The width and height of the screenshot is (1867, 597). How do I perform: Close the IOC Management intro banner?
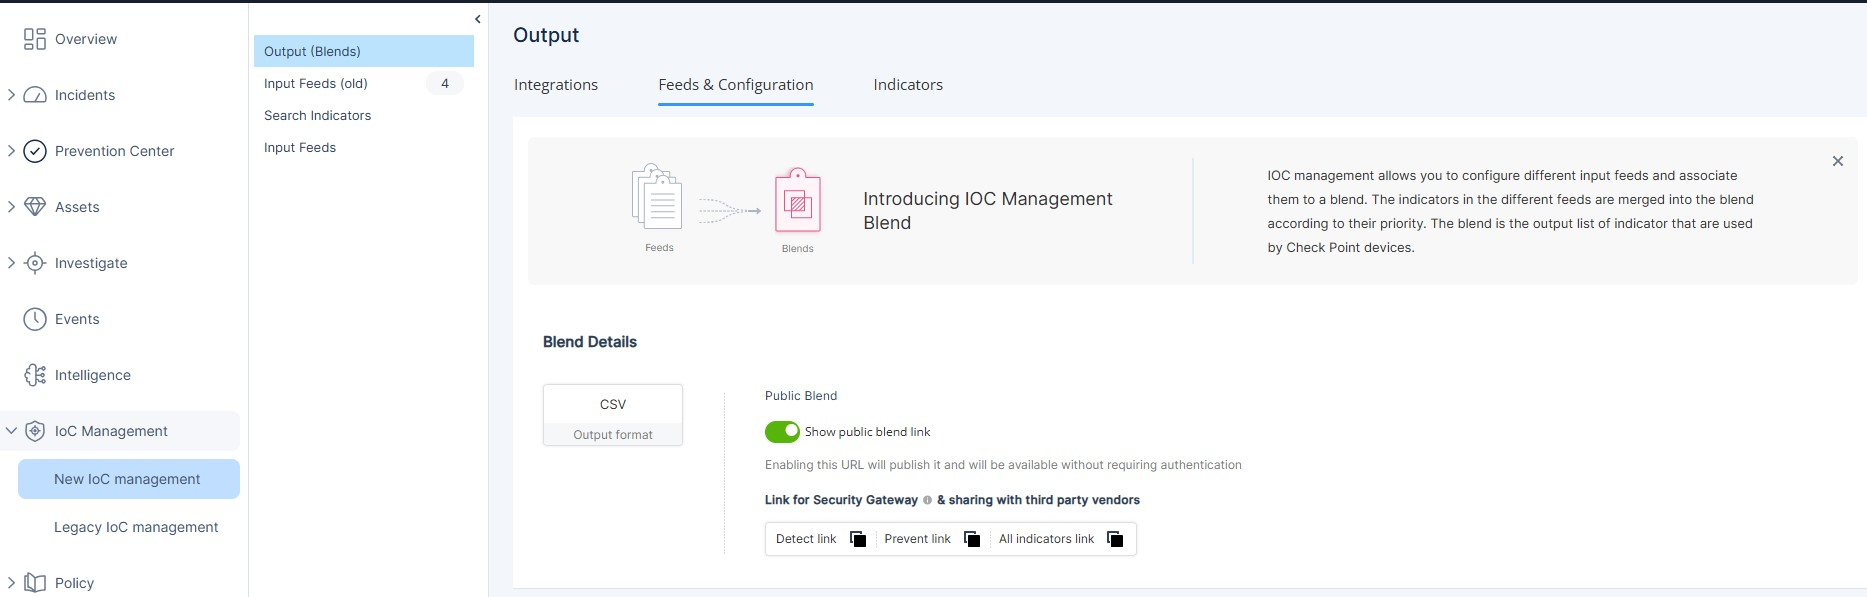[x=1837, y=161]
